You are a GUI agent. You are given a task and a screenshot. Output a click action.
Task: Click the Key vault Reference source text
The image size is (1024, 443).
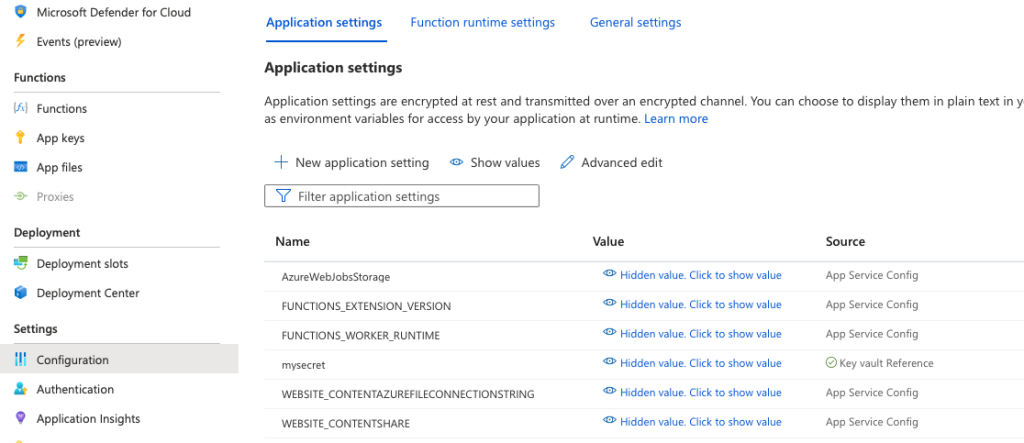coord(886,363)
